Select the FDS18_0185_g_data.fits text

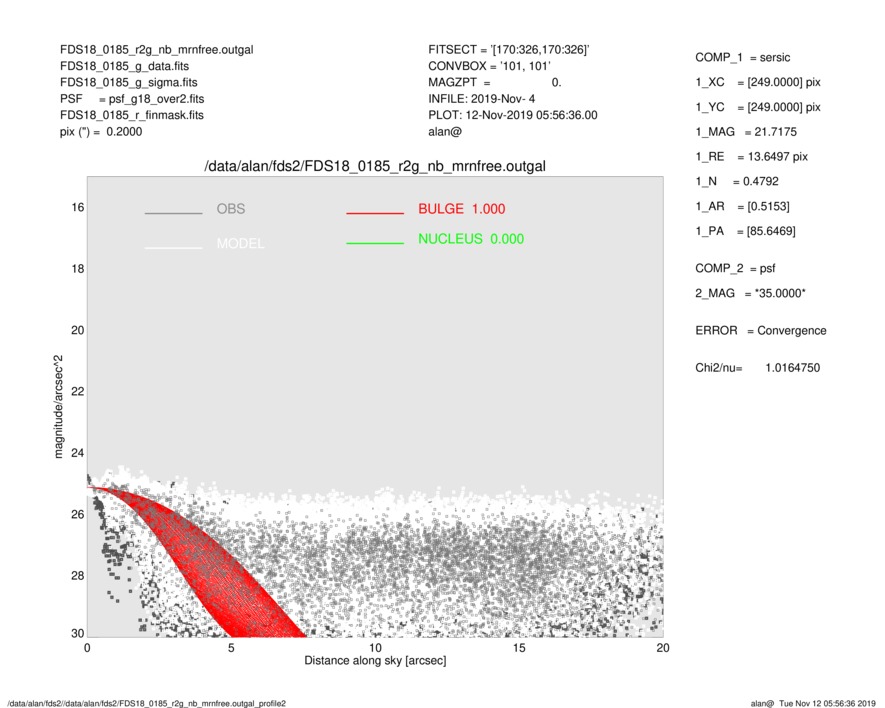coord(124,66)
